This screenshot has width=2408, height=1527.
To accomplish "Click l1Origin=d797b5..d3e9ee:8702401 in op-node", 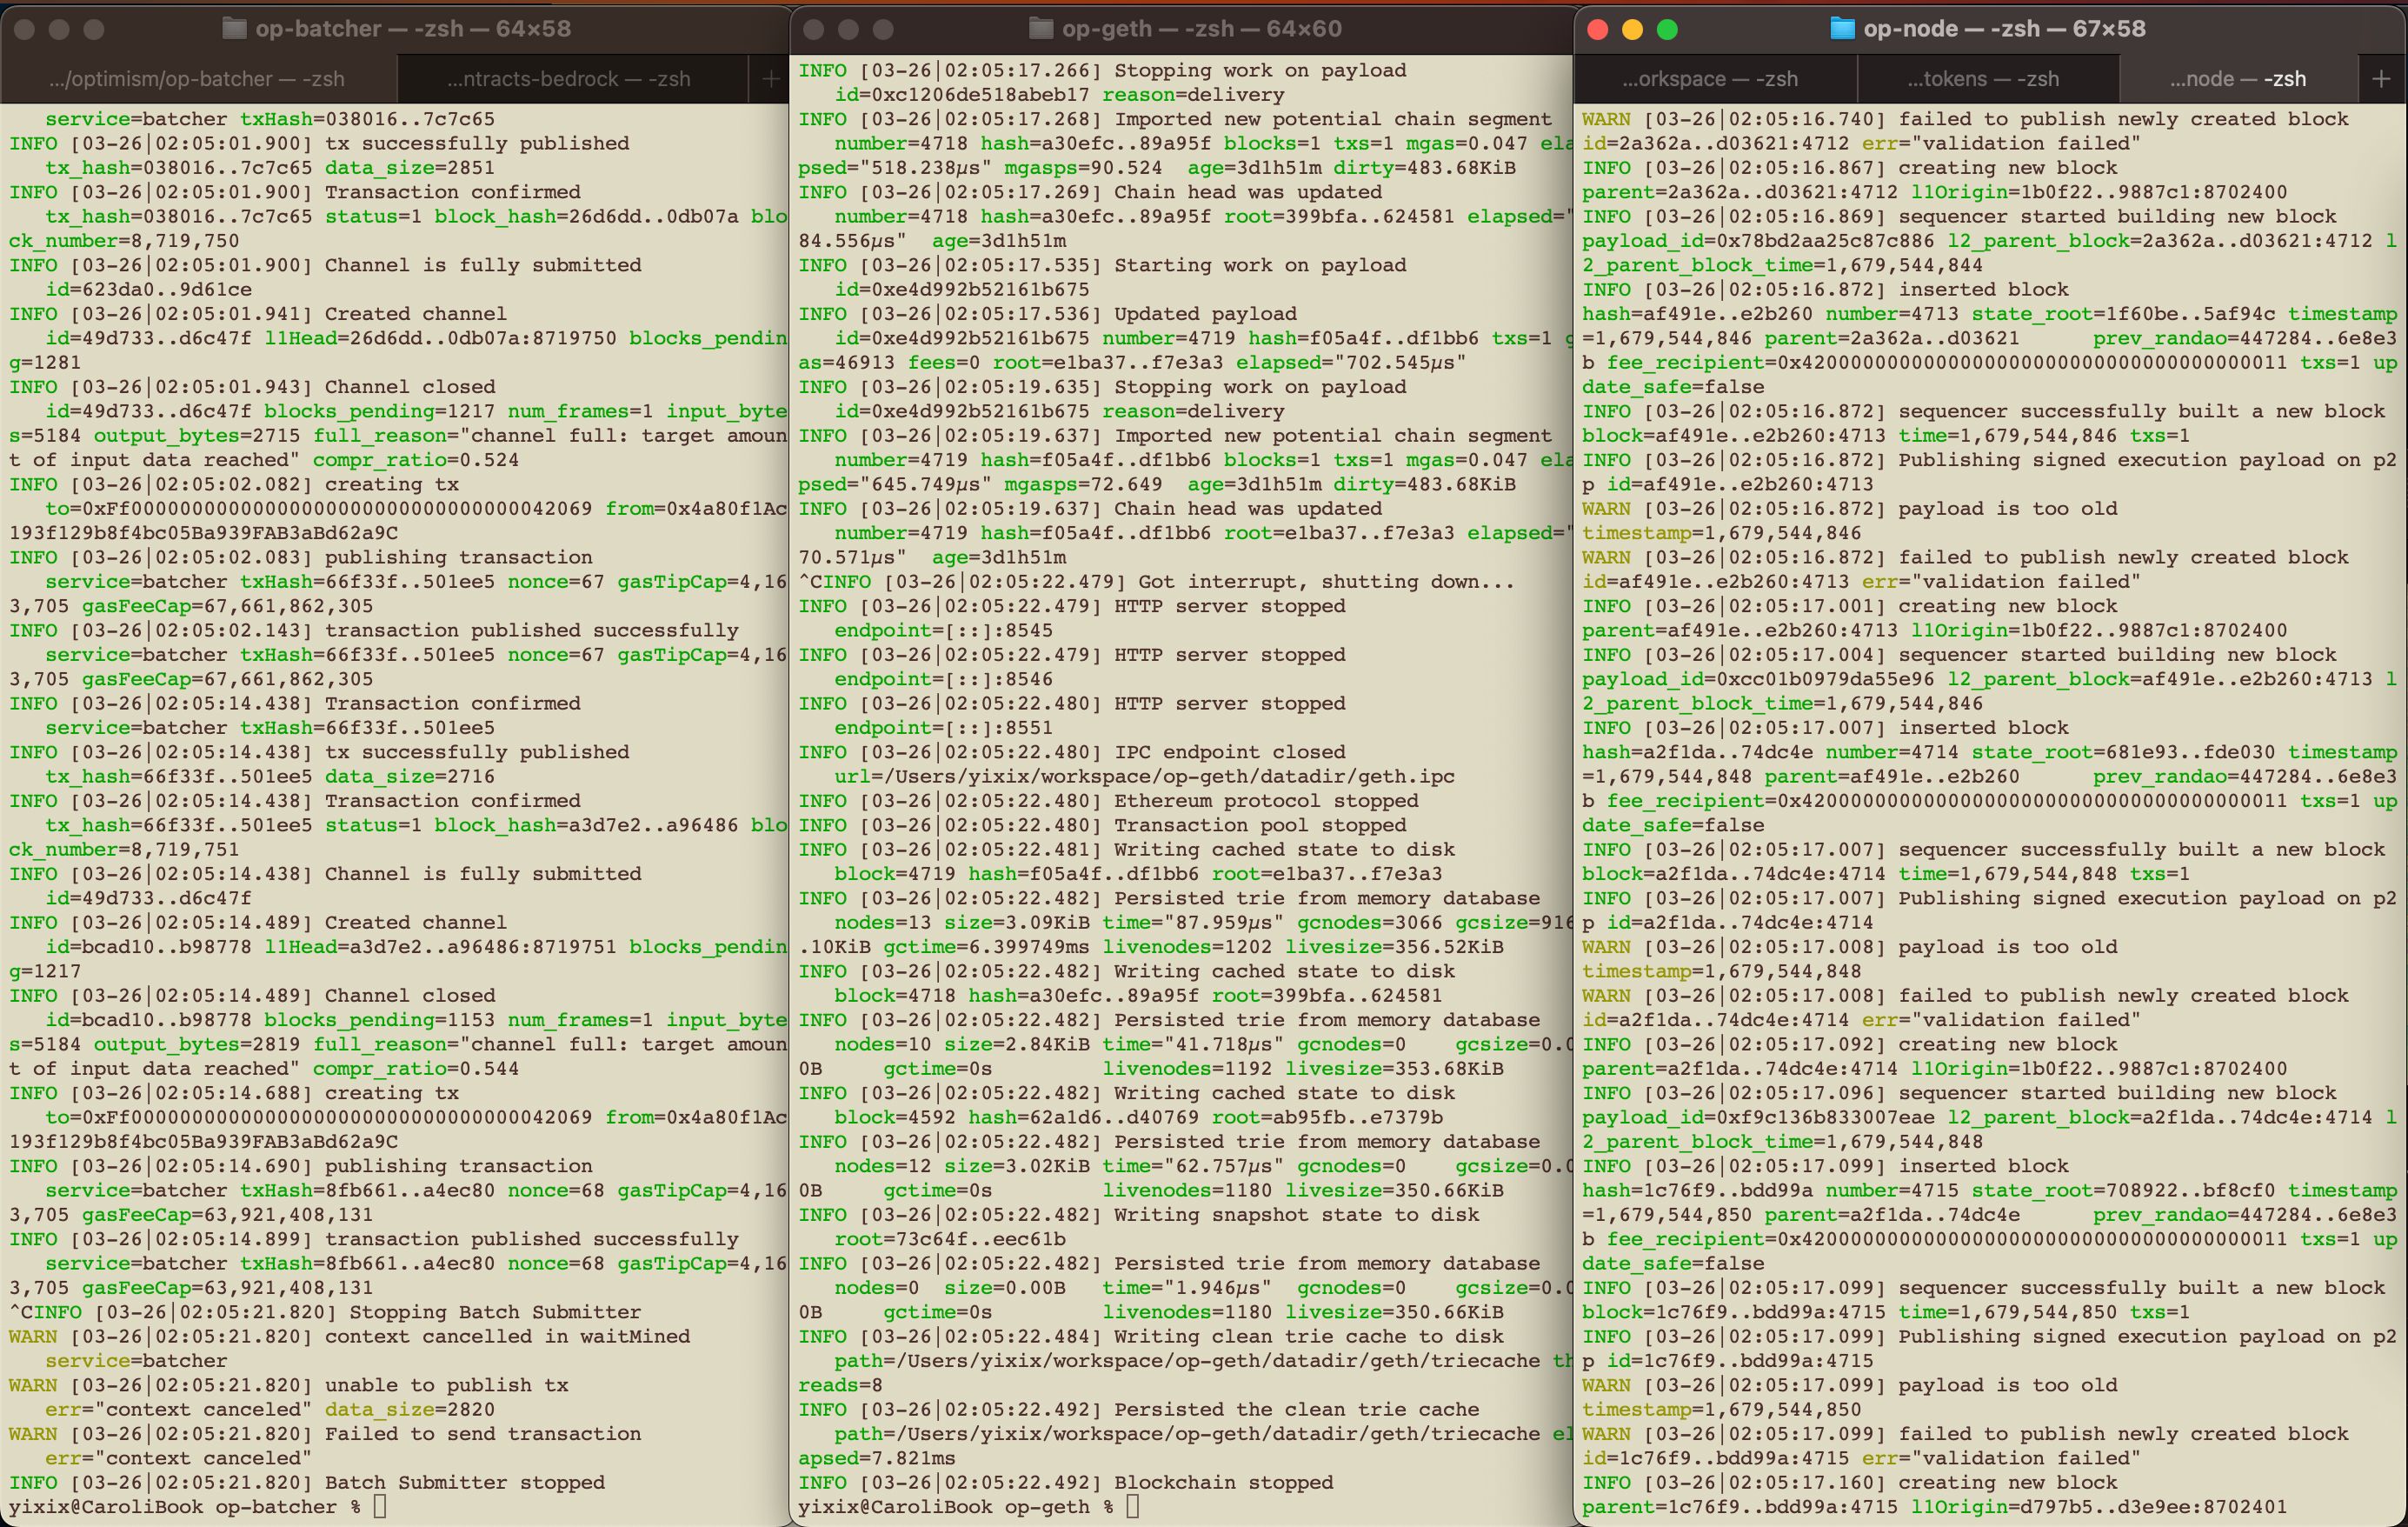I will click(2099, 1506).
